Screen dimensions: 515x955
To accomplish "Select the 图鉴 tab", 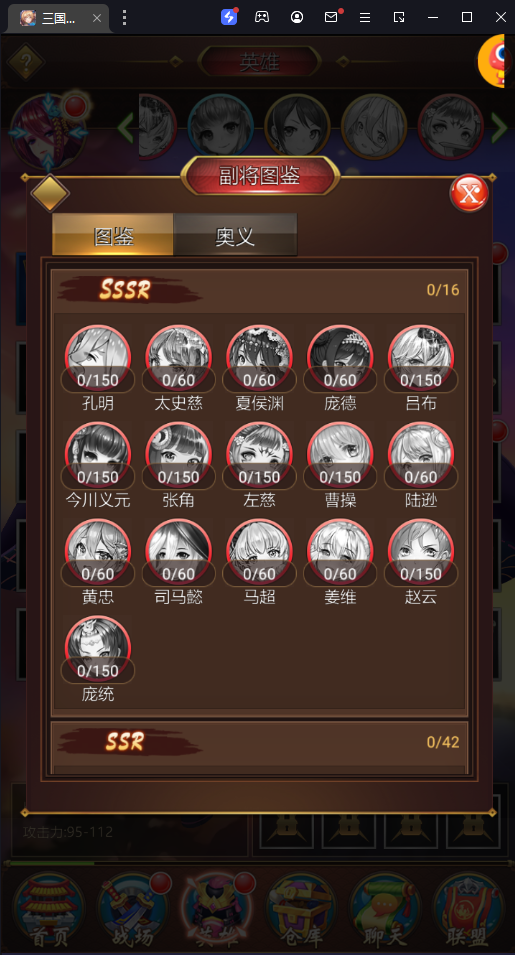I will coord(113,235).
